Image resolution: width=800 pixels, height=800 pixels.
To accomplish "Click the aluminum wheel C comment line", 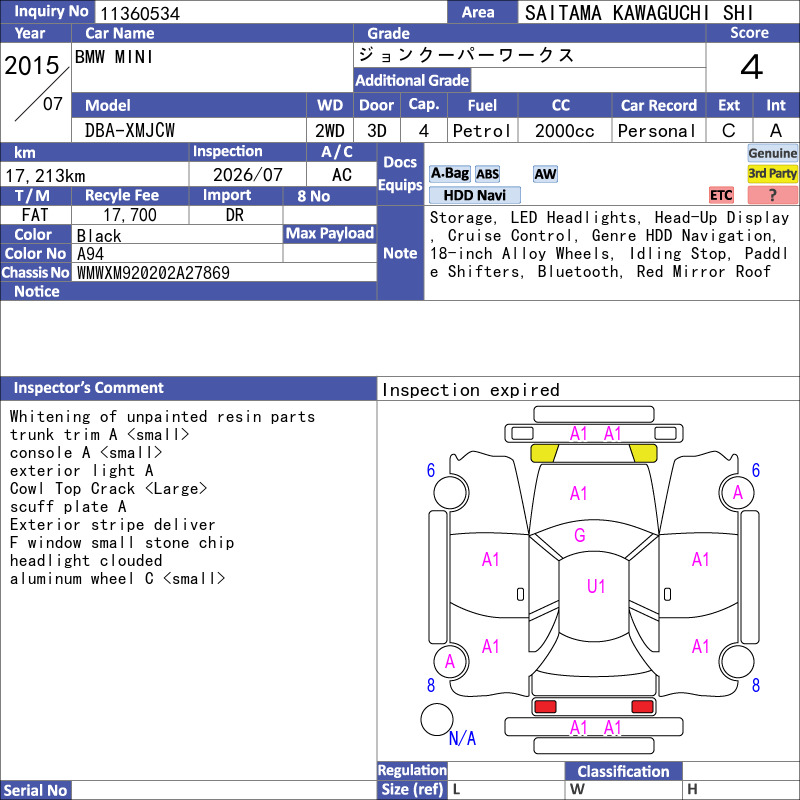I will point(117,579).
